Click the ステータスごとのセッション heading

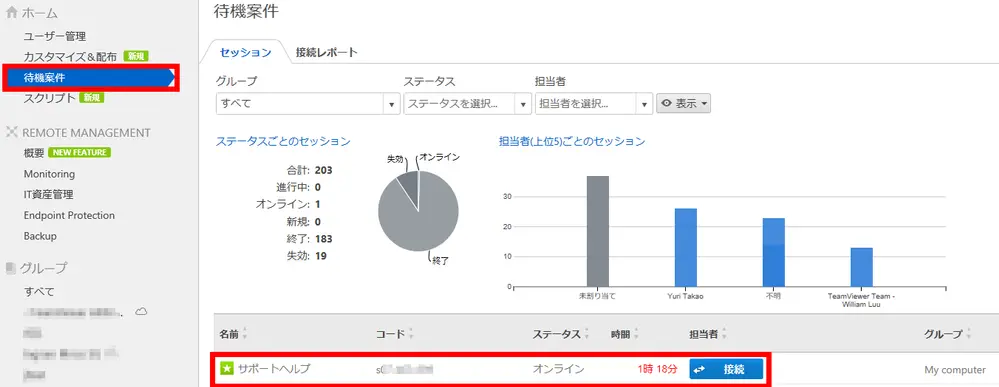283,142
